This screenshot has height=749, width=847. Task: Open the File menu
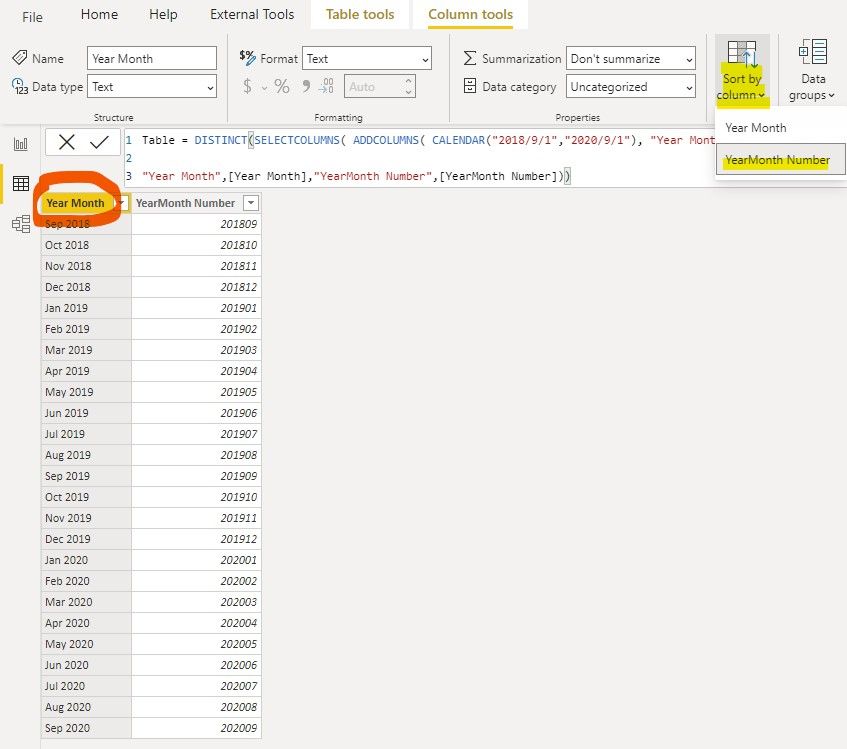point(32,17)
